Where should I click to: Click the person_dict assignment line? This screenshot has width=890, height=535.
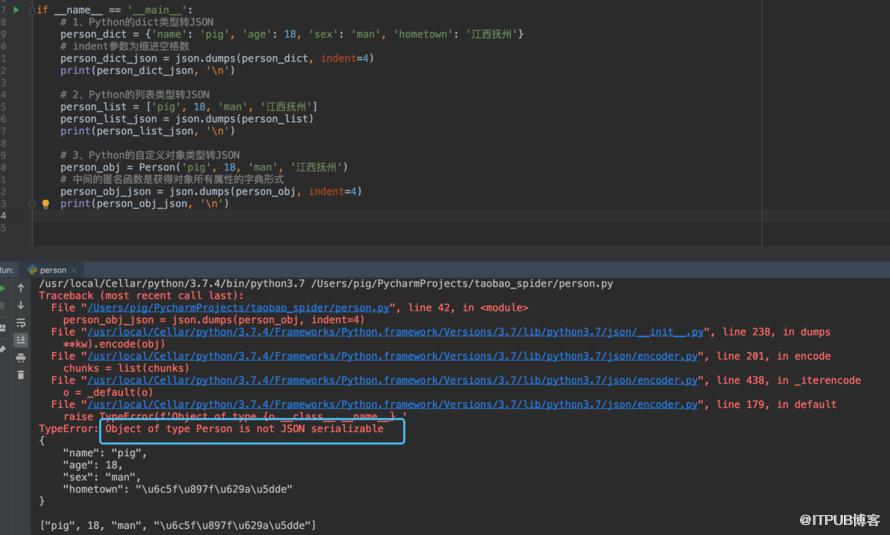point(292,34)
